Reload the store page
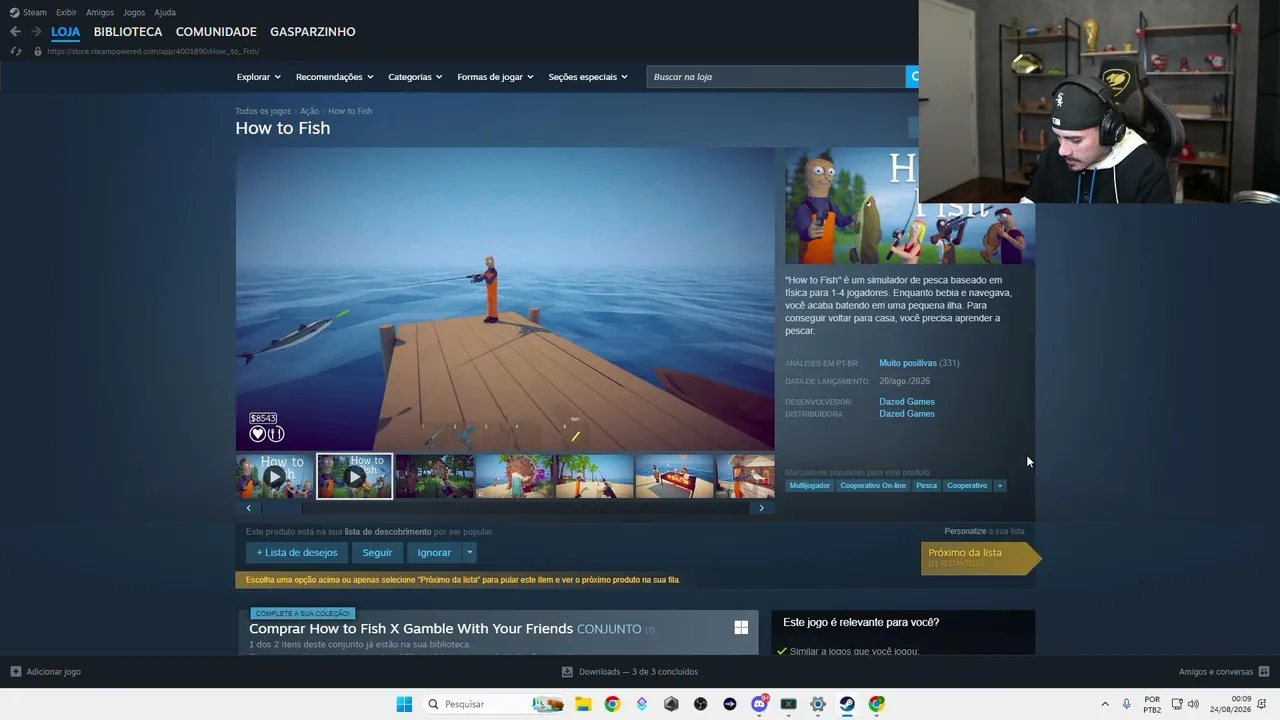Image resolution: width=1280 pixels, height=720 pixels. (15, 51)
